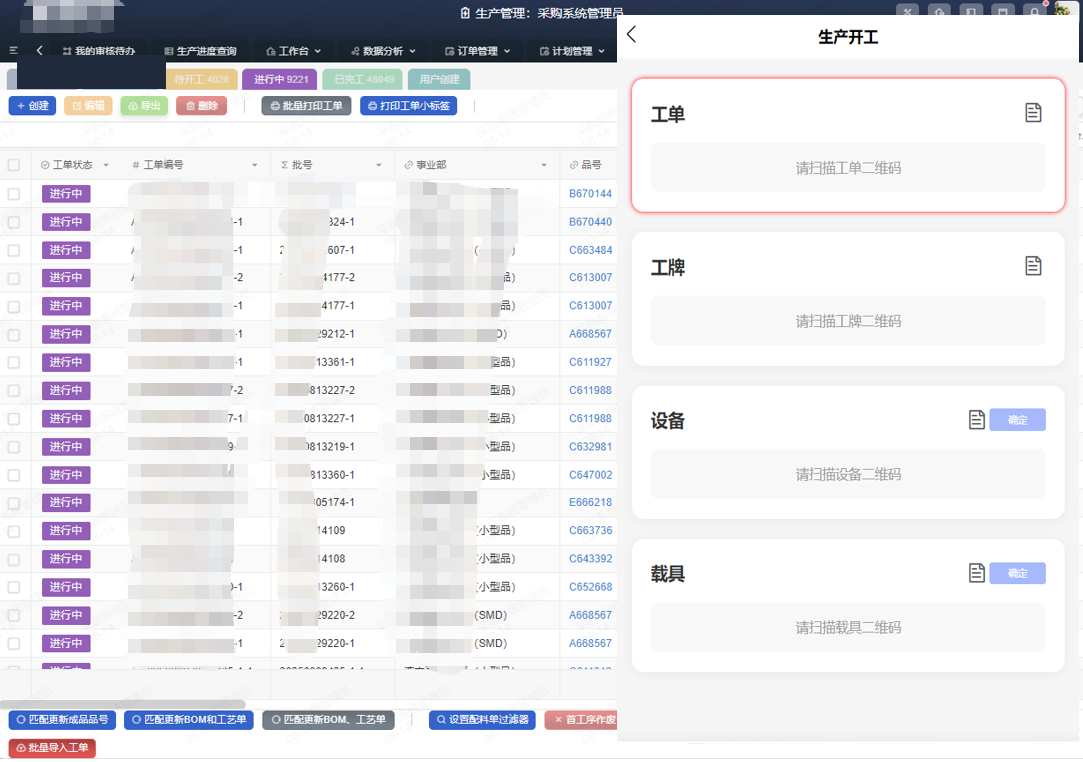Check the checkbox of the C663484 row
Viewport: 1083px width, 762px height.
tap(14, 250)
